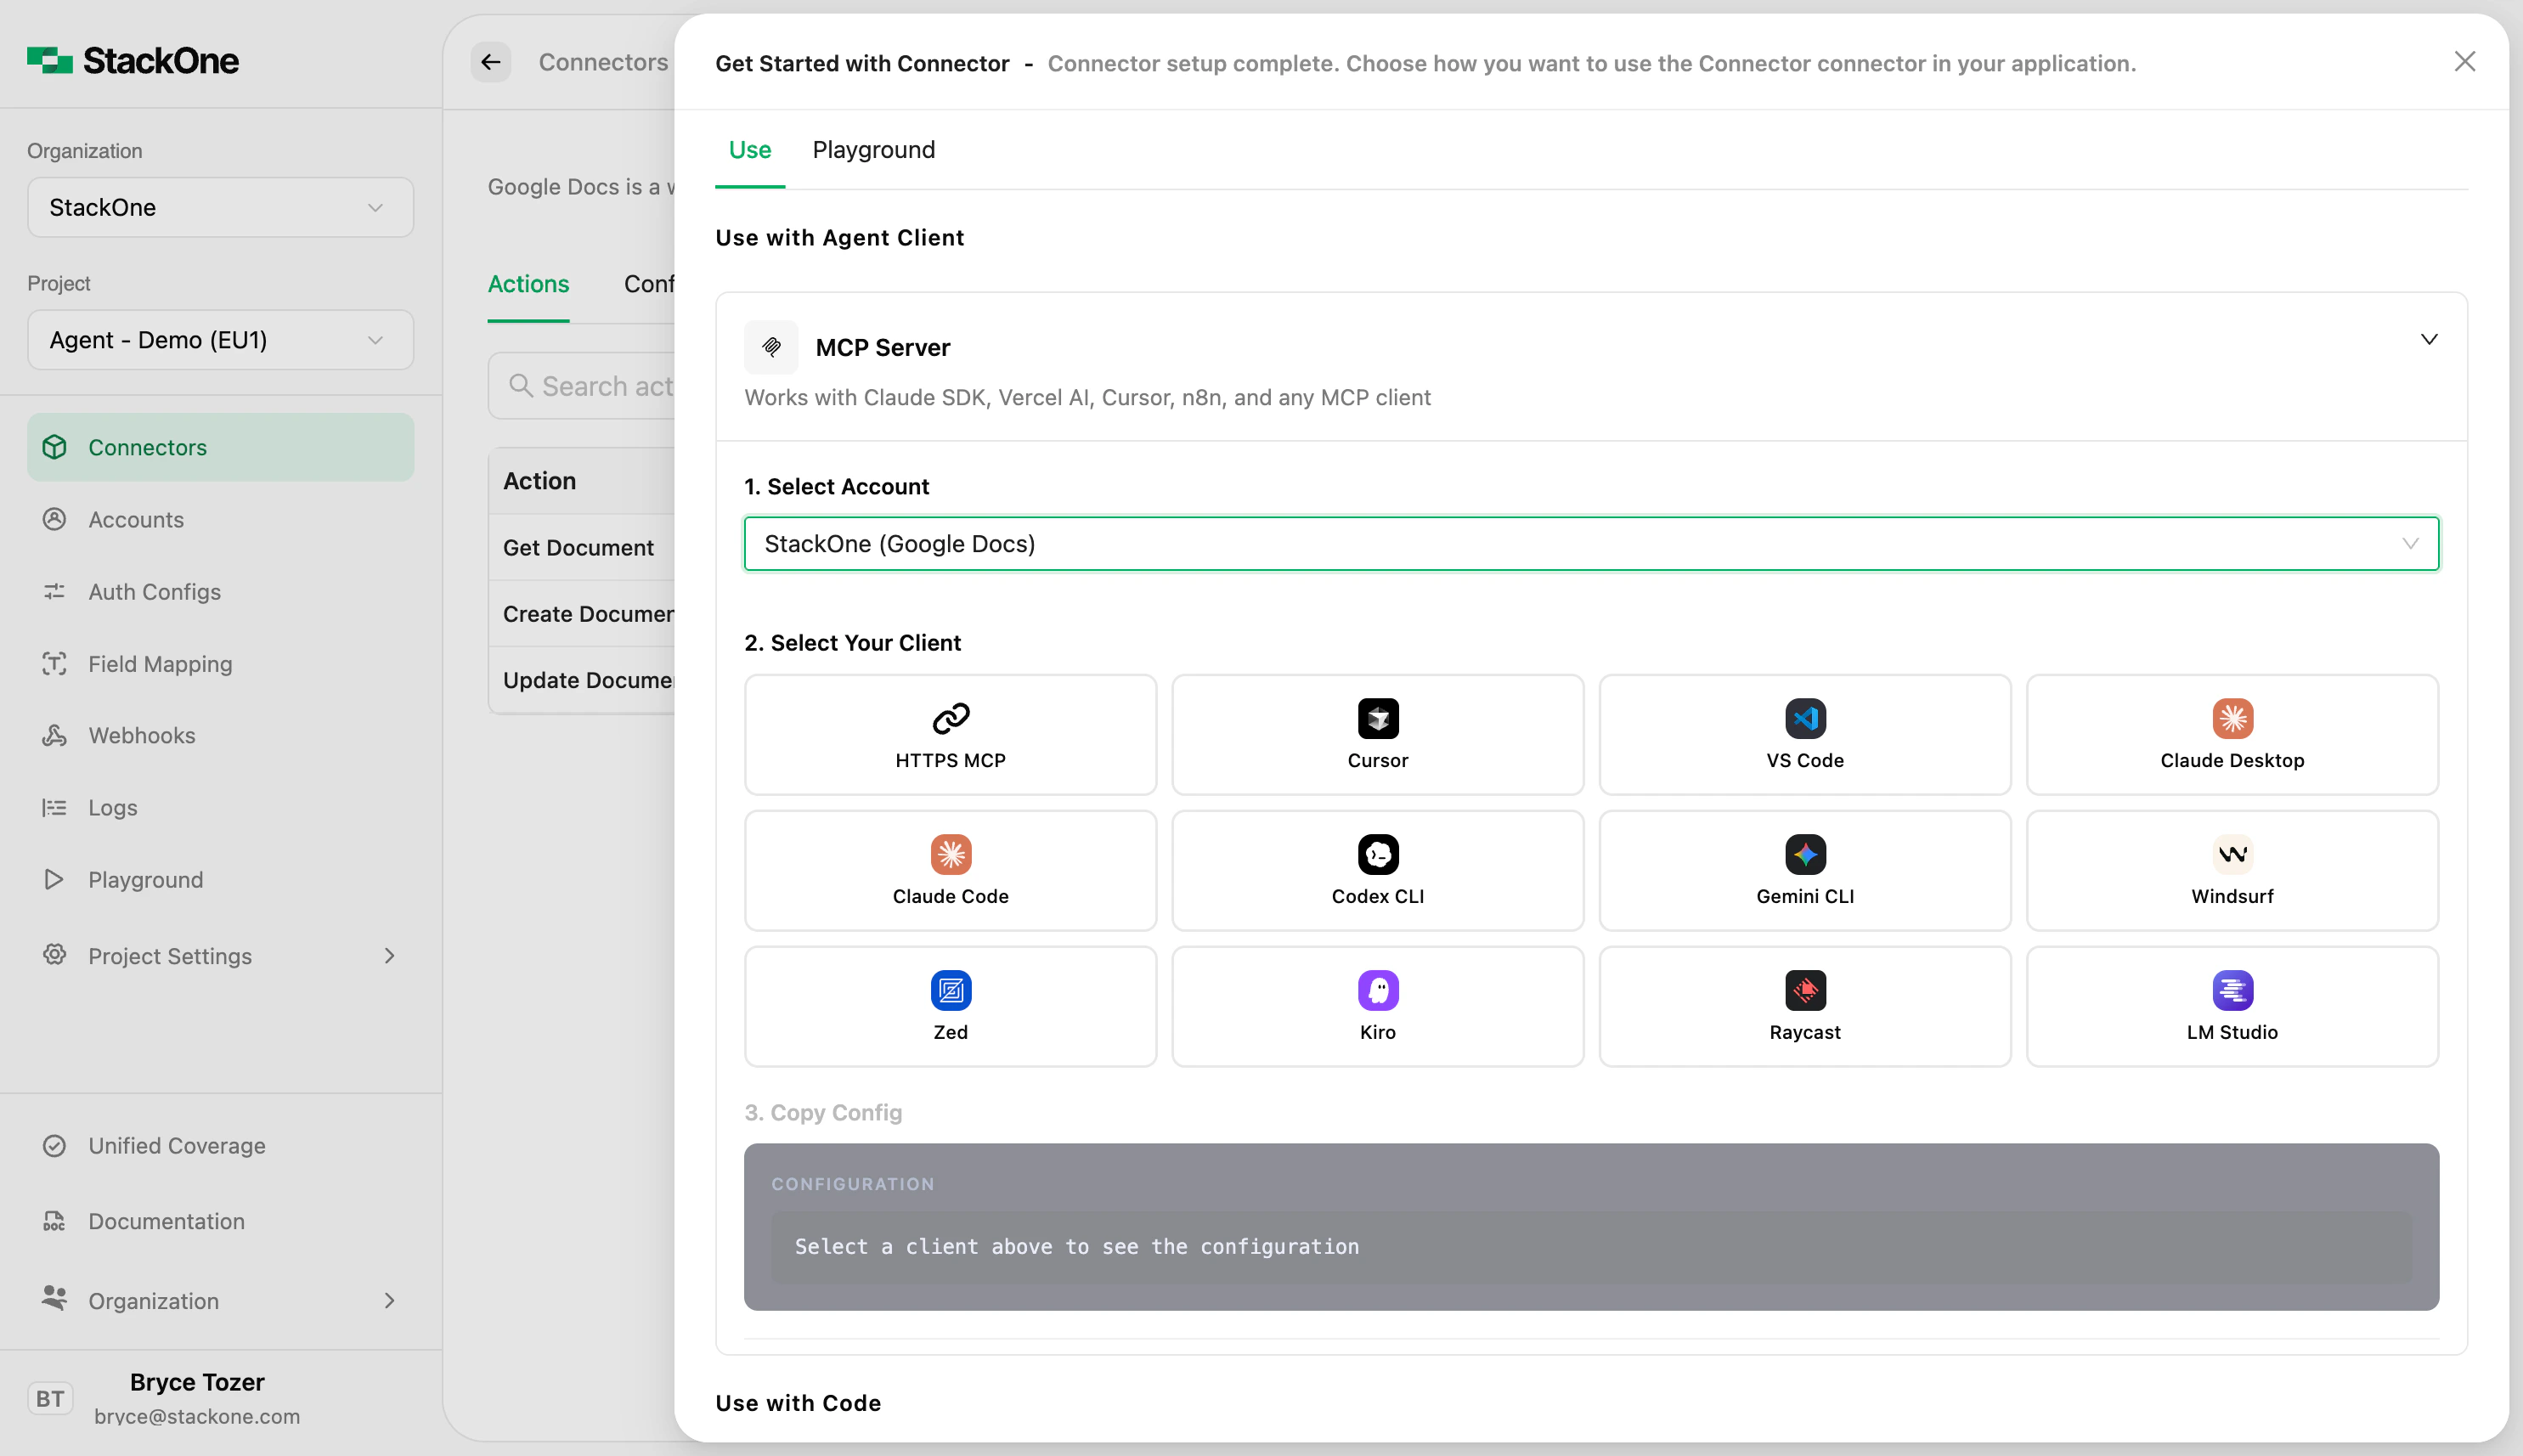Collapse the MCP Server panel
Screen dimensions: 2523x1456
(x=2429, y=339)
